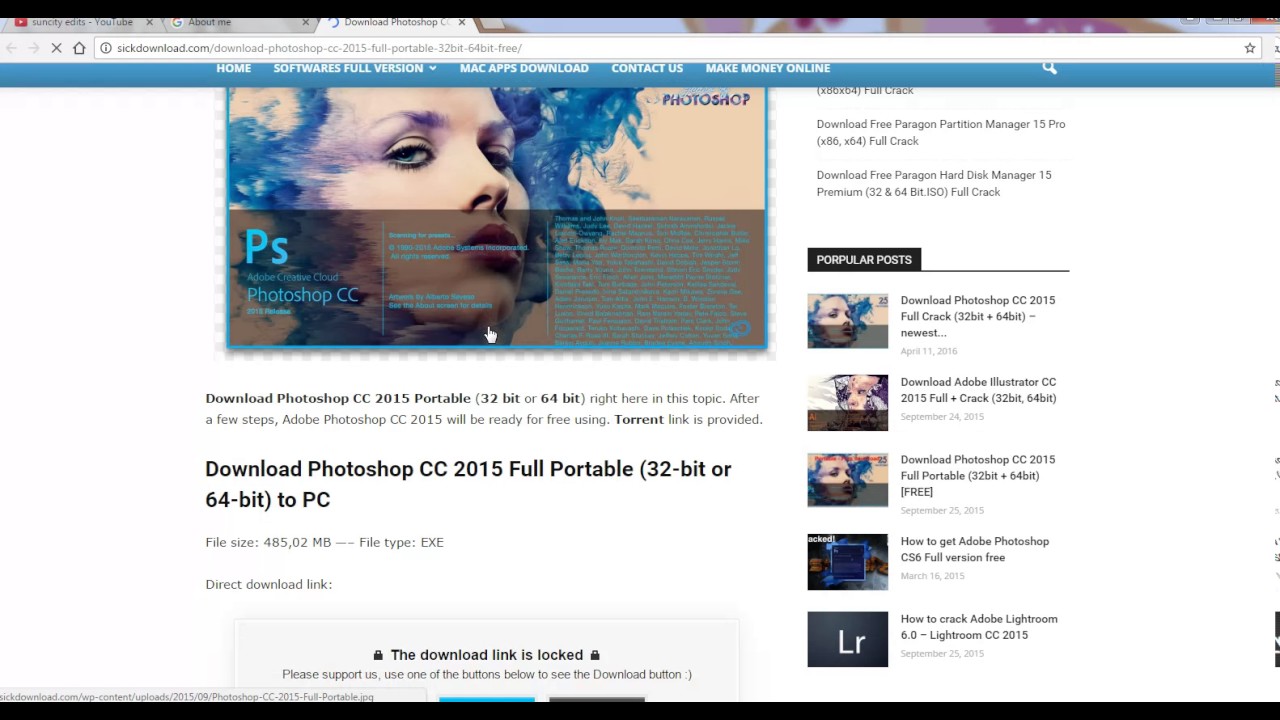Open the large Photoshop CC splash image
This screenshot has height=720, width=1280.
pos(496,218)
